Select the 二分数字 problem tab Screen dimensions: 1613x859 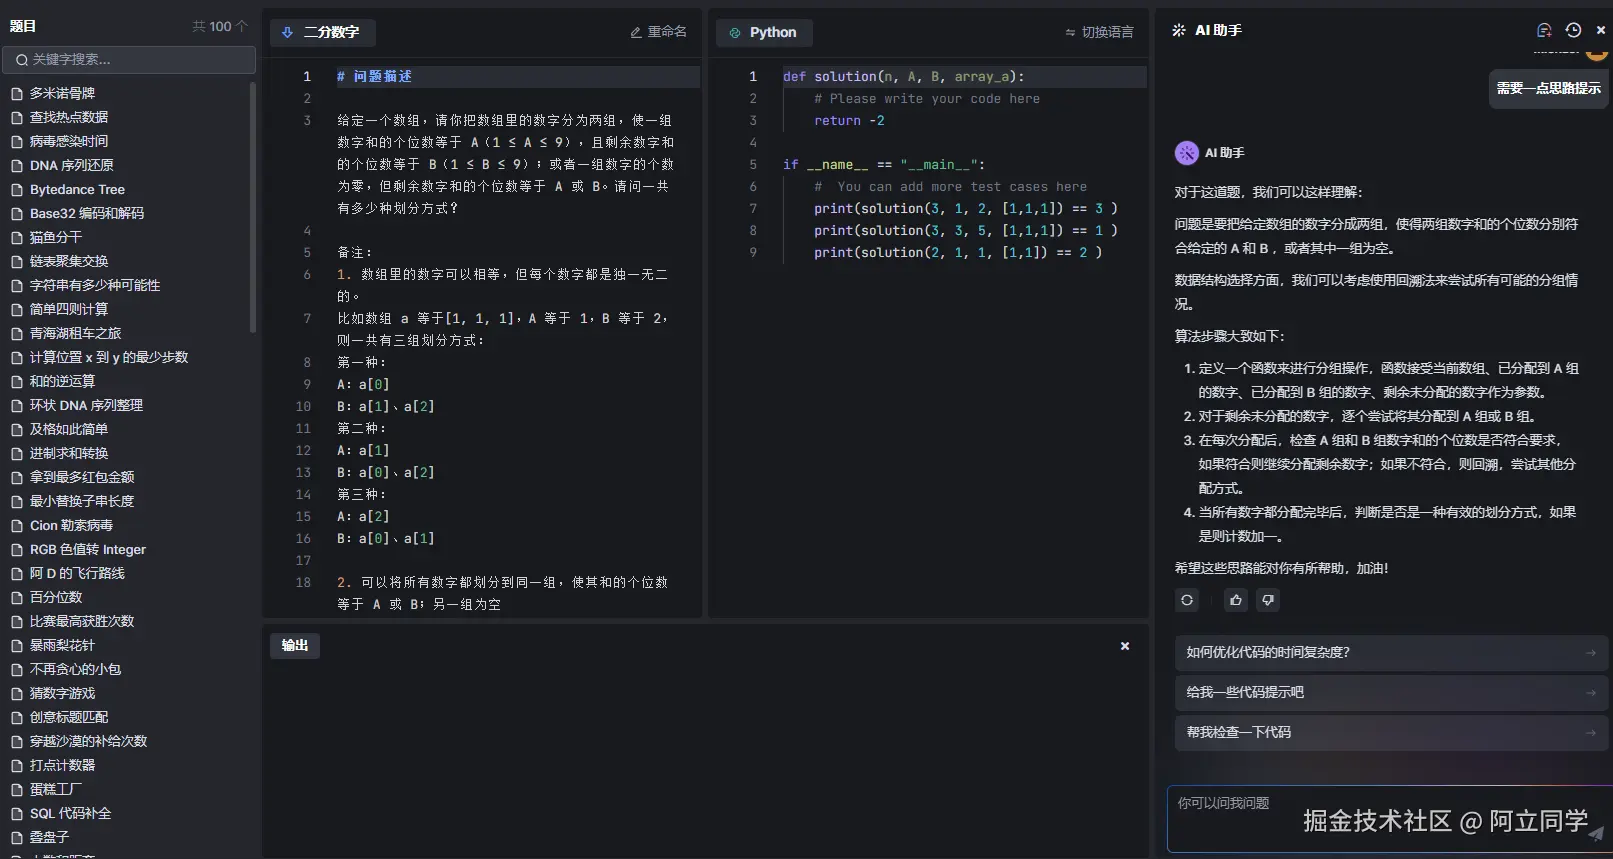tap(322, 32)
